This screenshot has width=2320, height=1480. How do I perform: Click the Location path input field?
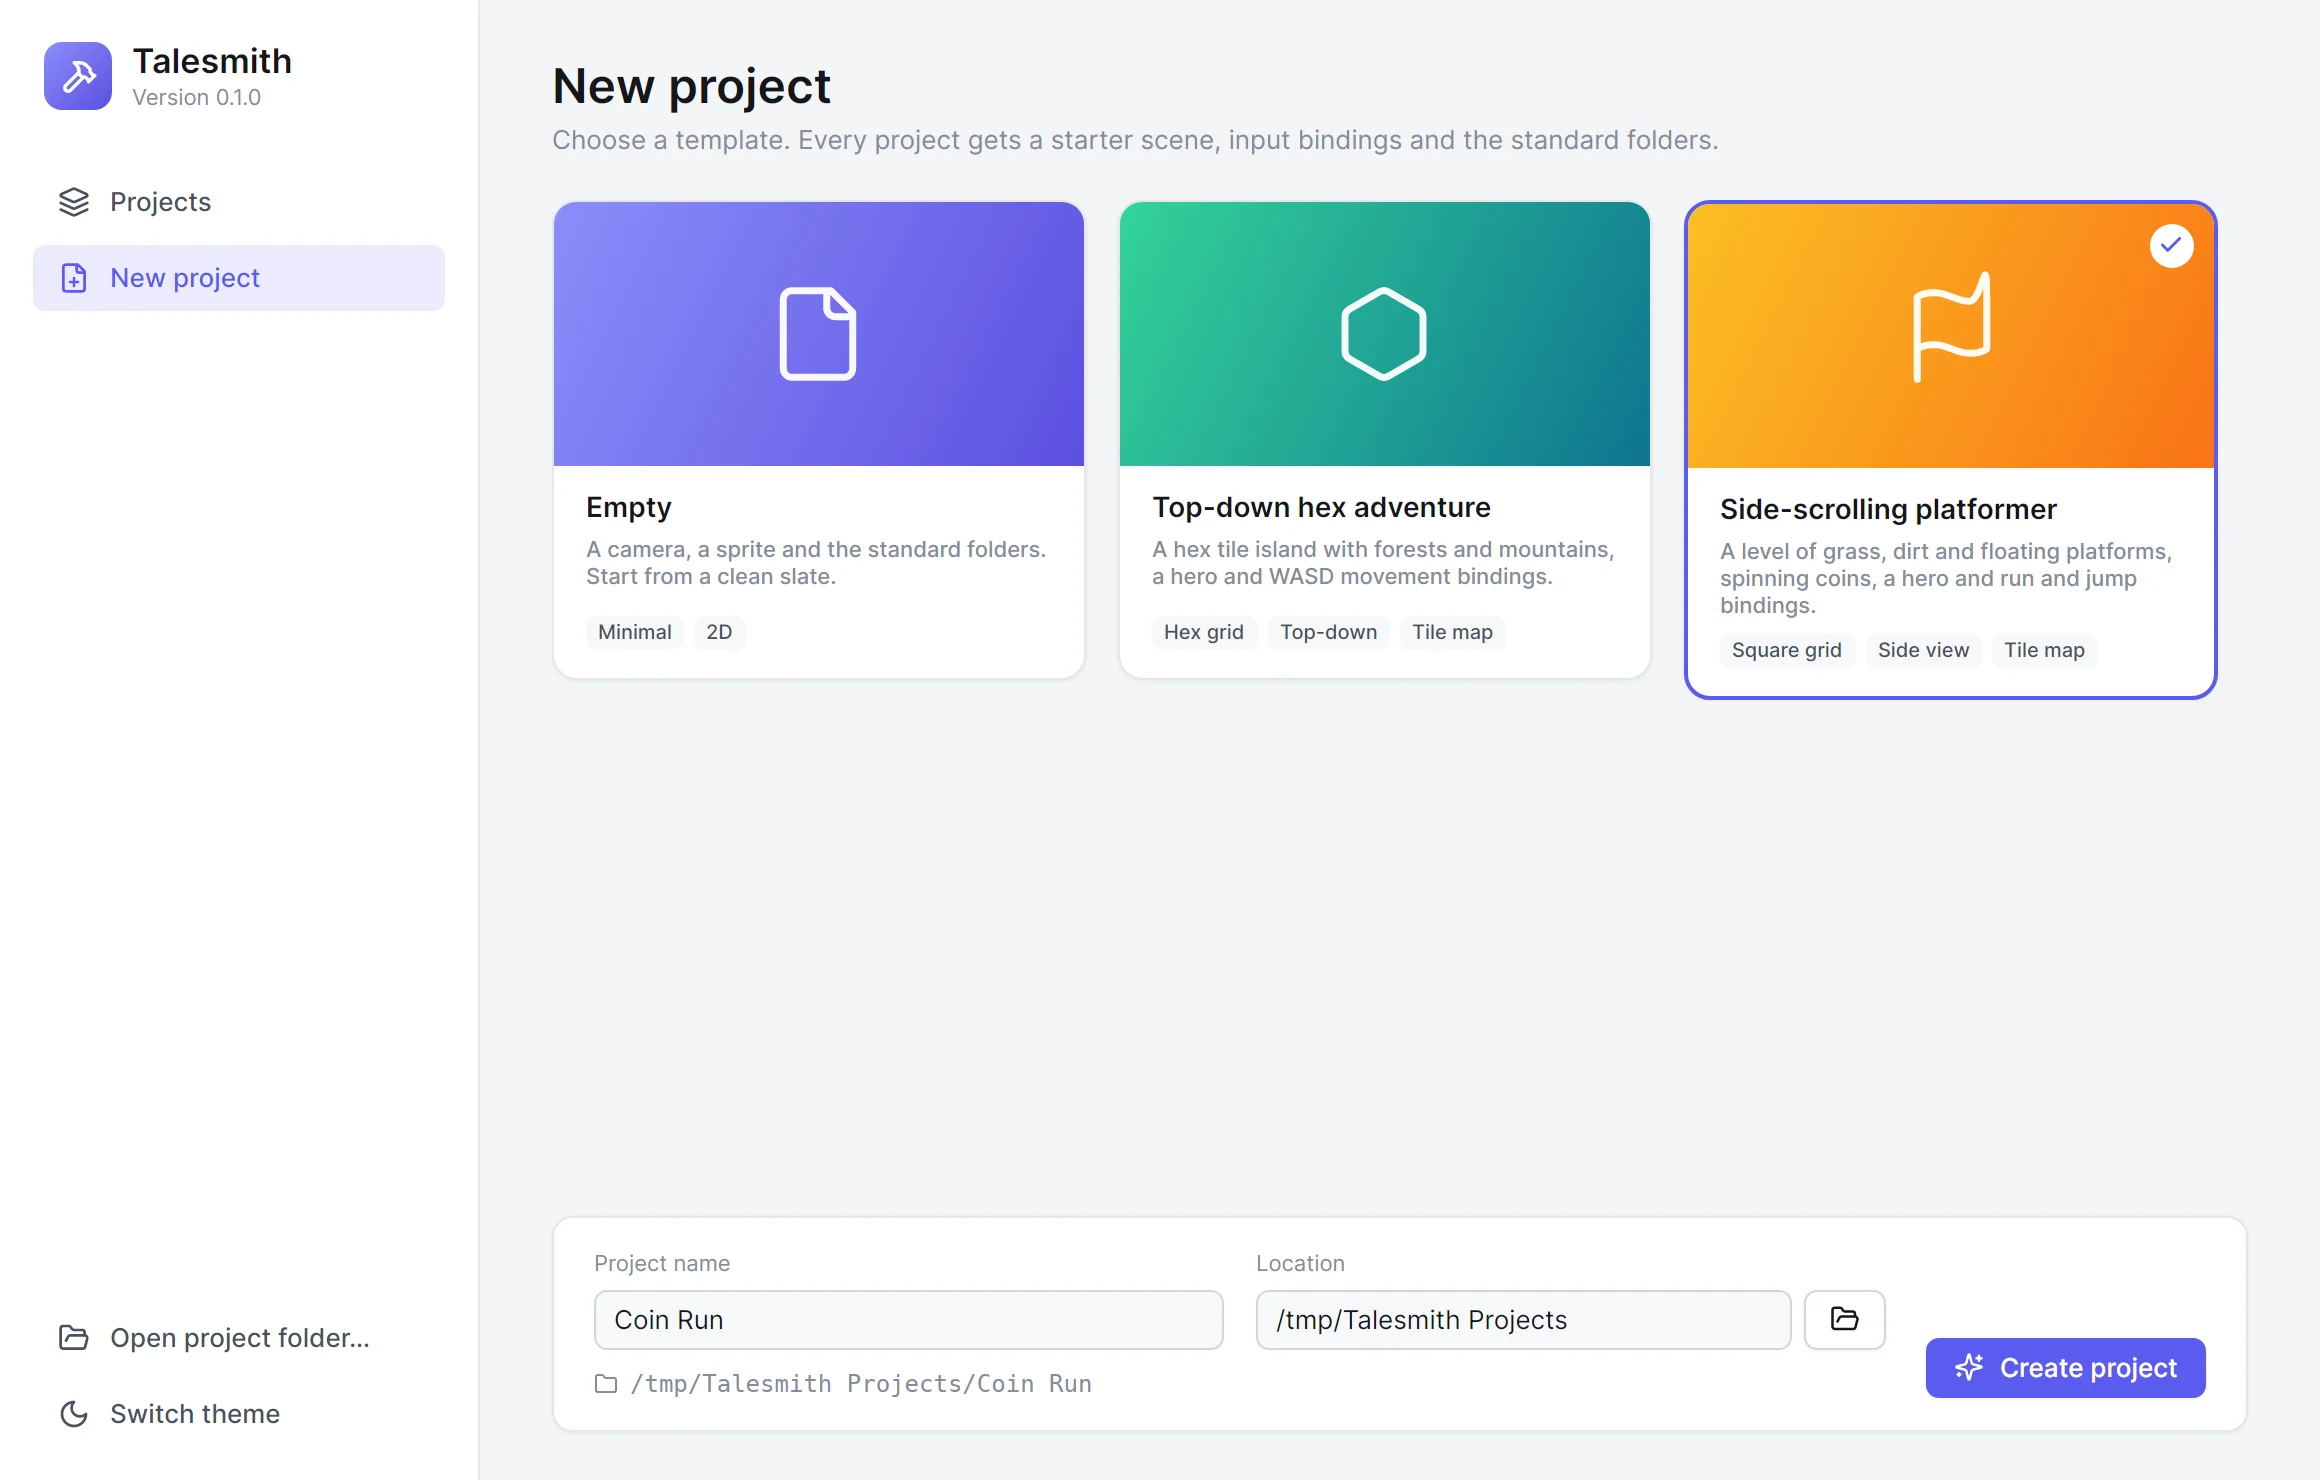coord(1524,1320)
